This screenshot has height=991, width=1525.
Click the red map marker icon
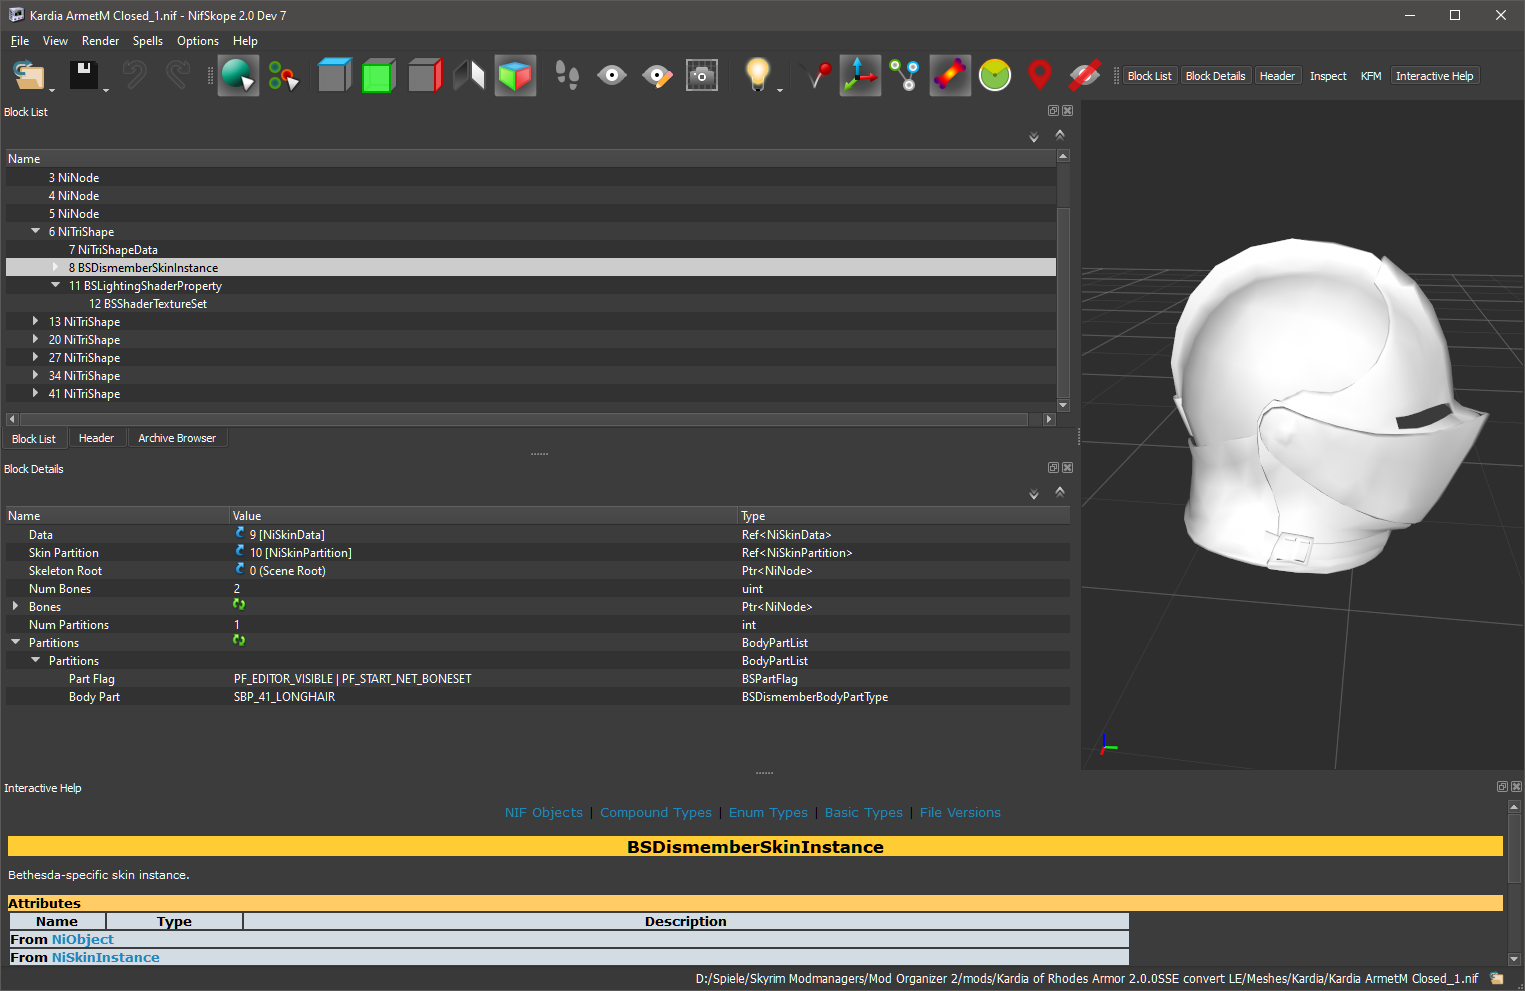pyautogui.click(x=1040, y=75)
